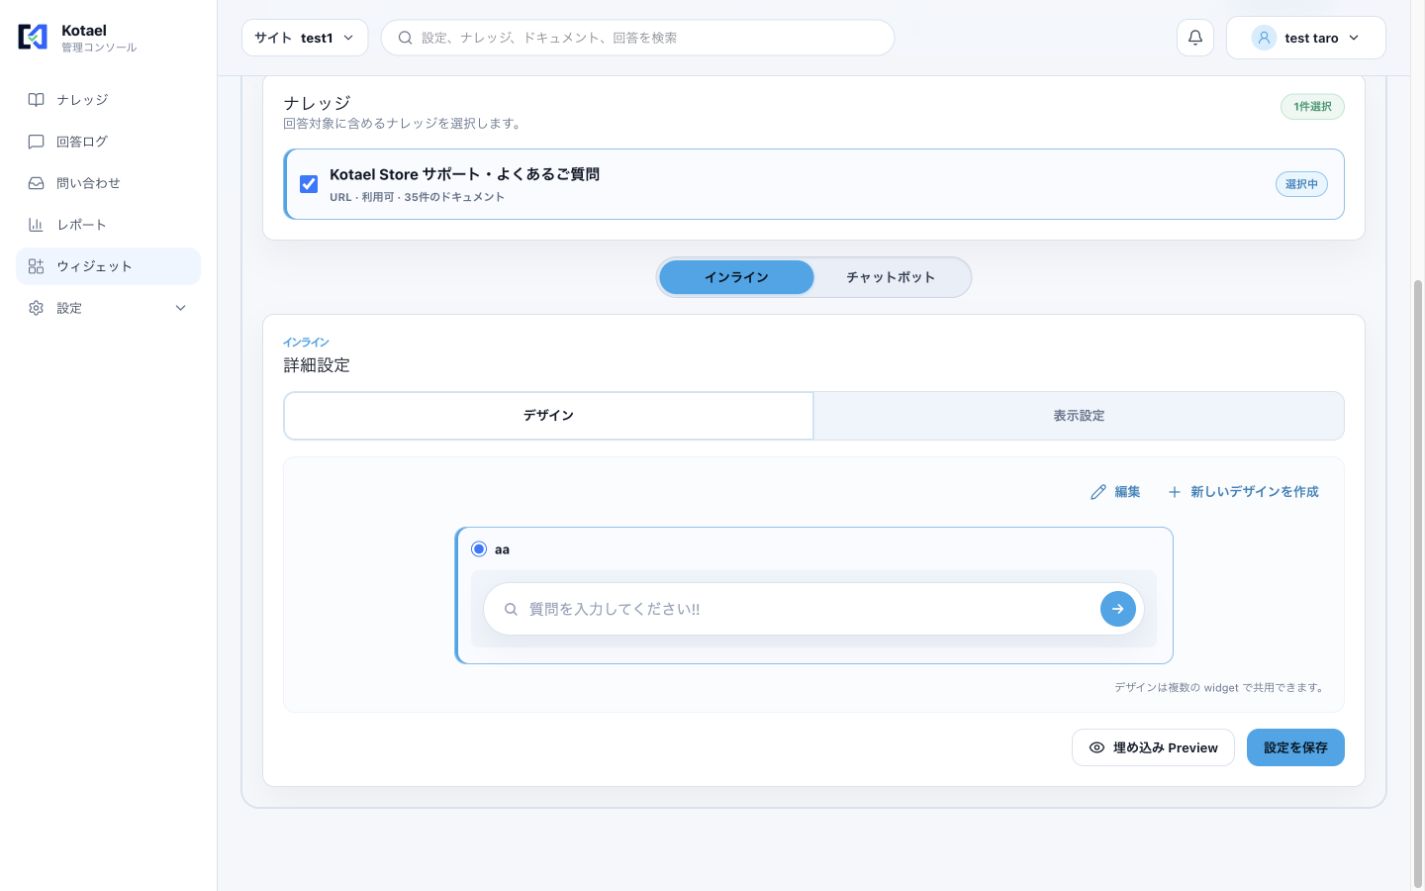1425x891 pixels.
Task: Switch to チャットボット mode
Action: tap(890, 277)
